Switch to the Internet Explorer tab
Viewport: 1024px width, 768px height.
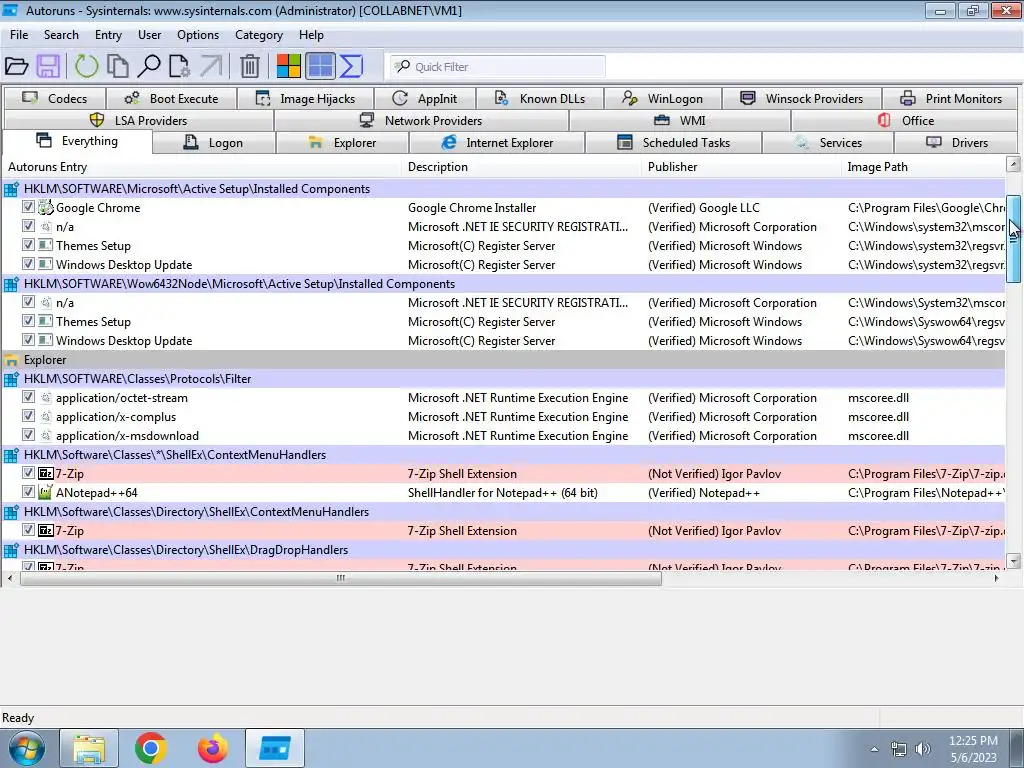coord(497,142)
